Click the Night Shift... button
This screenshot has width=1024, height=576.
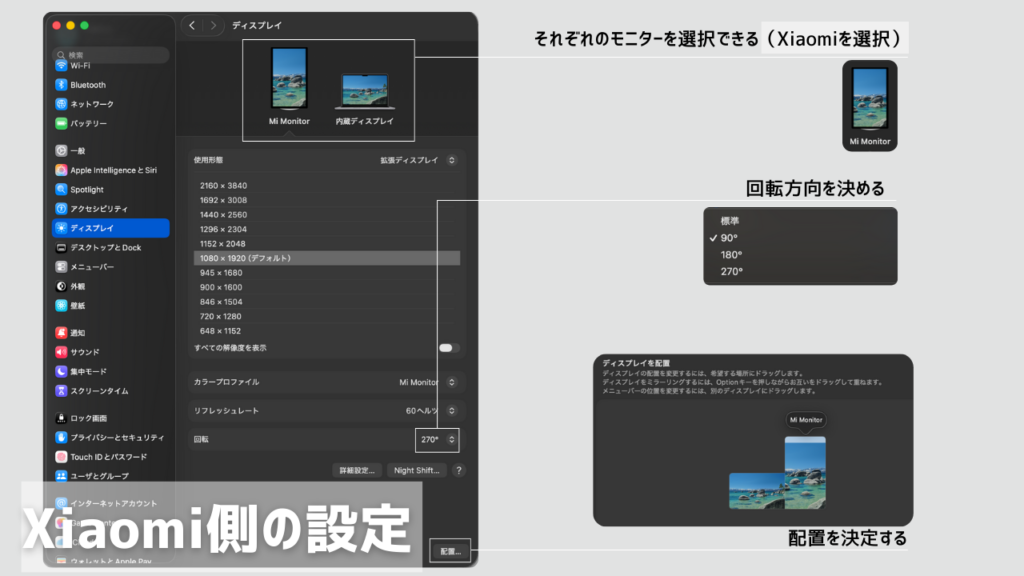[x=416, y=470]
